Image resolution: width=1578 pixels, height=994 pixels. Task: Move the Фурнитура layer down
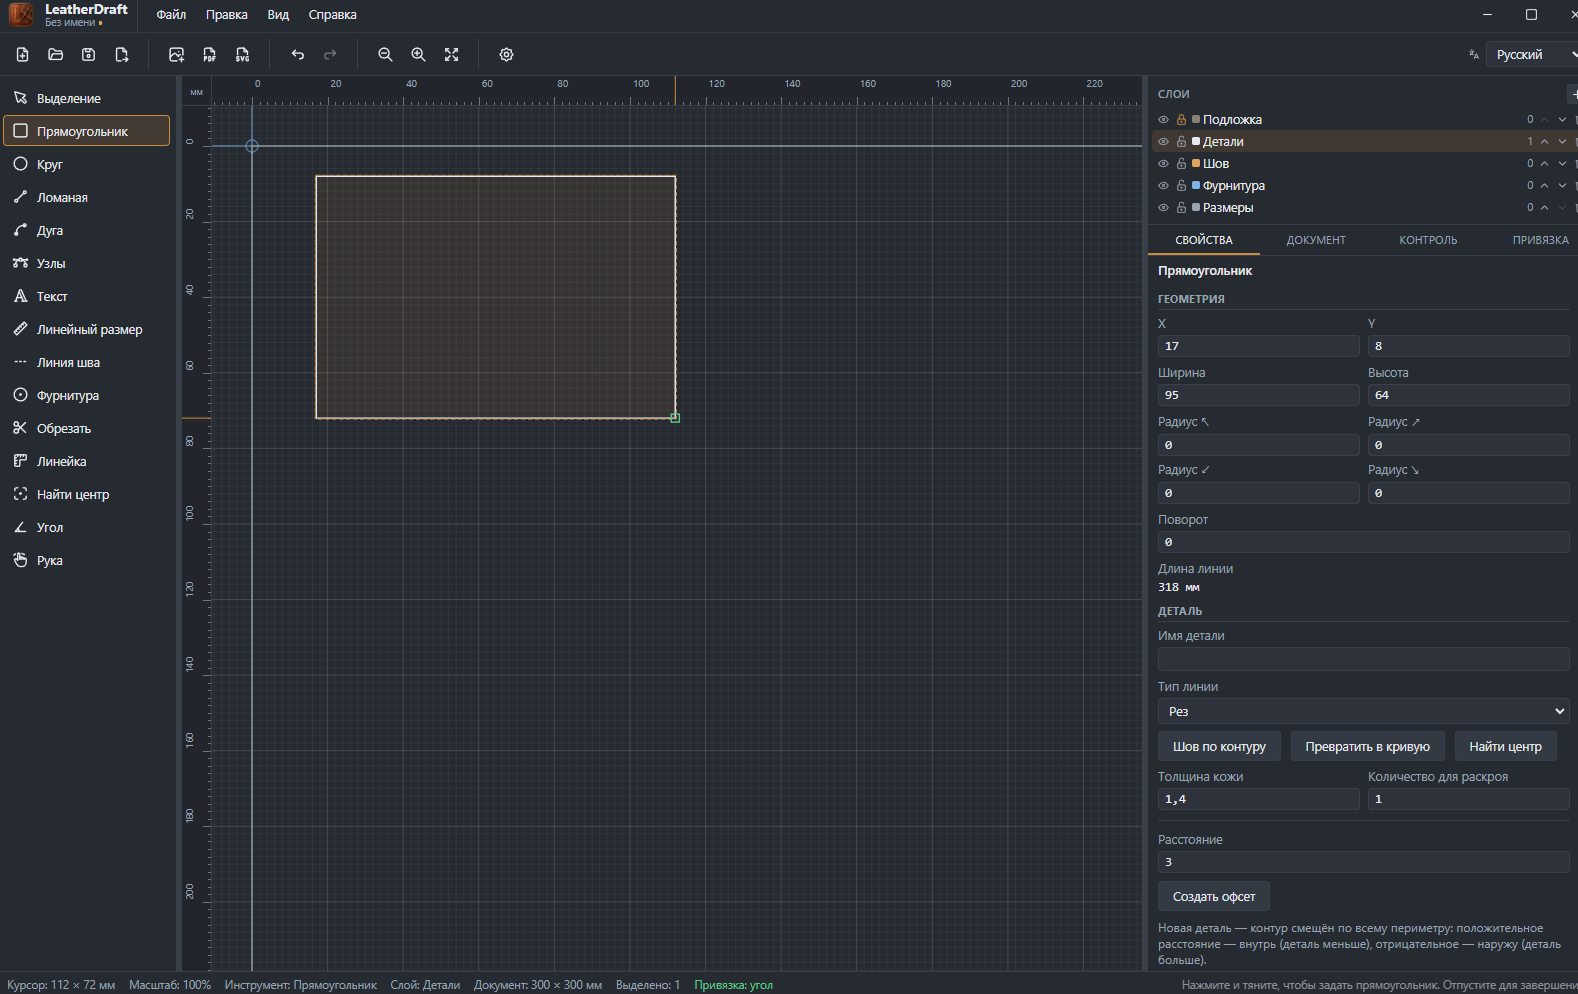(1562, 186)
